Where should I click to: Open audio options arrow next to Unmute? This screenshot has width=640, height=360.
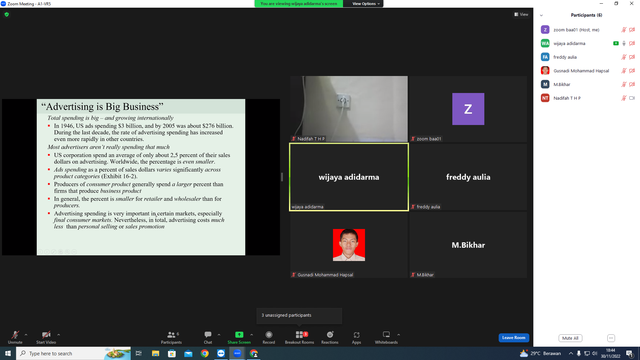point(26,335)
